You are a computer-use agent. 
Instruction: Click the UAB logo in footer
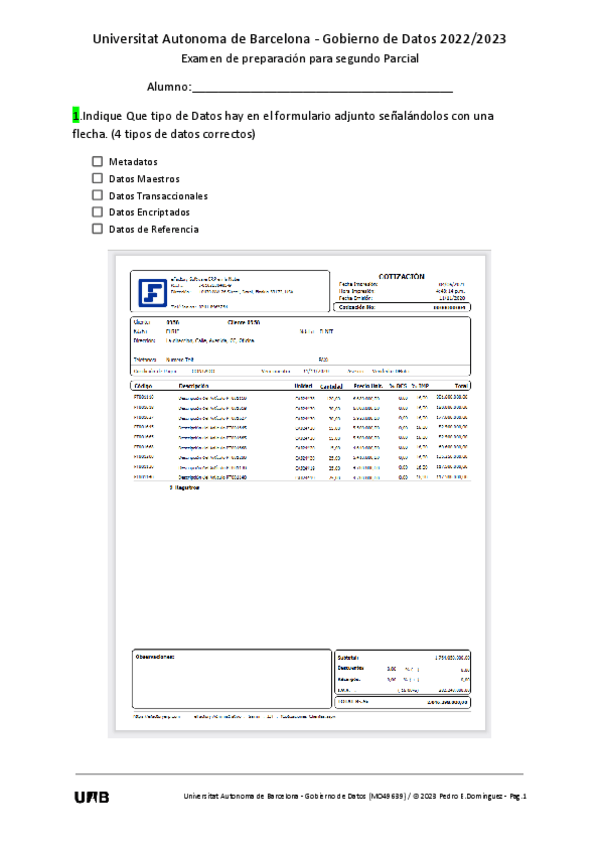click(91, 797)
